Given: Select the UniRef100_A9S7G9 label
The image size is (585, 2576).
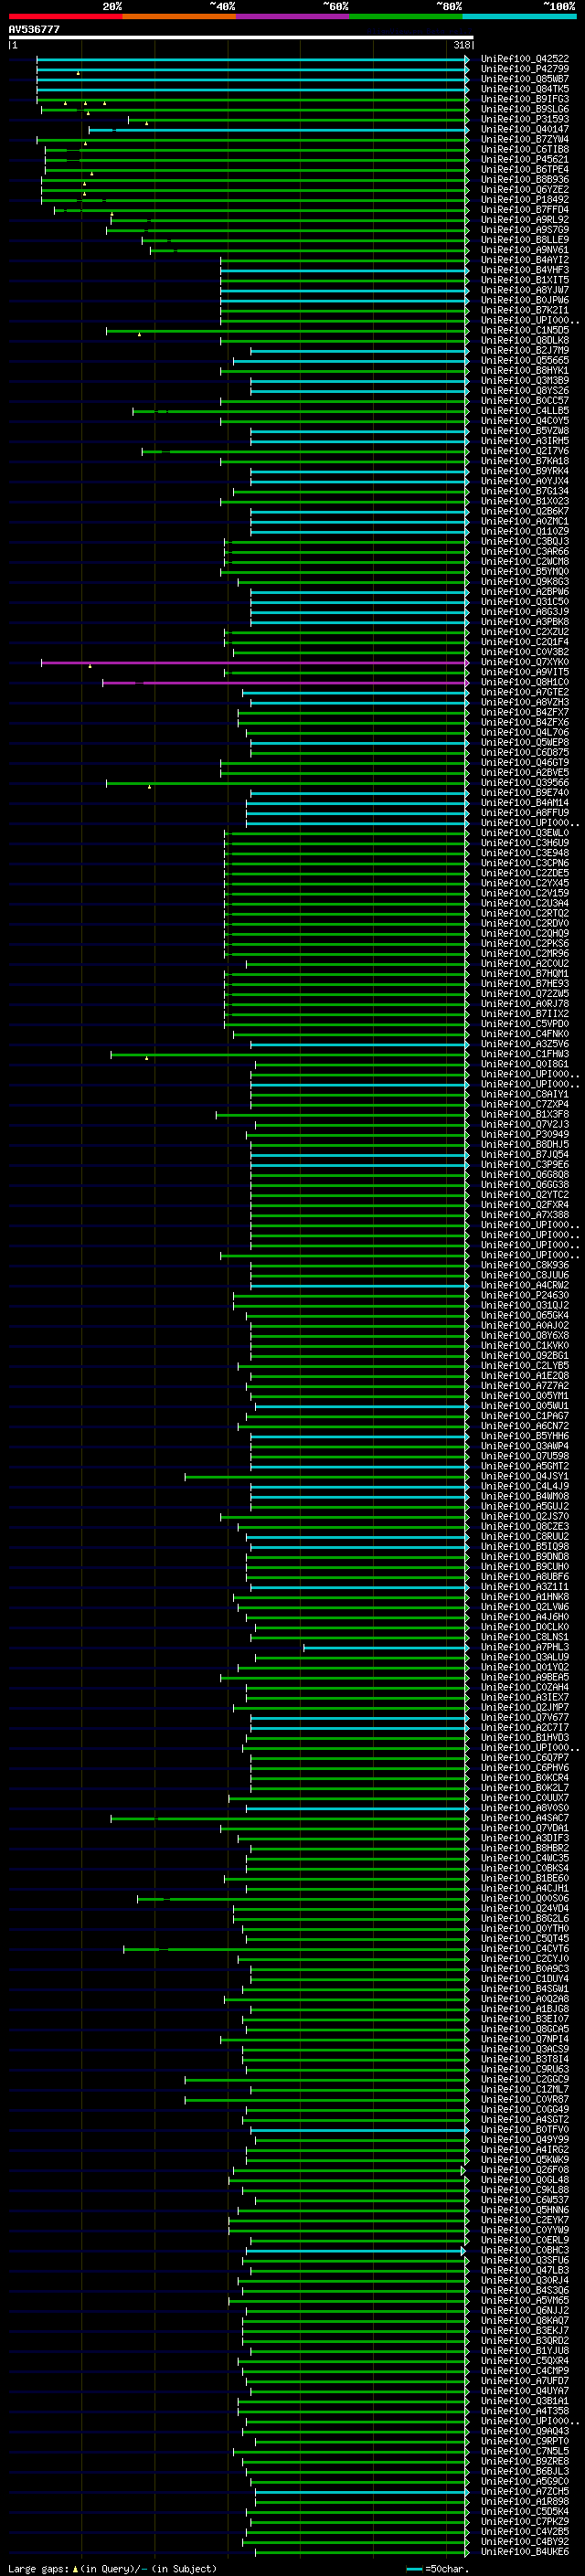Looking at the screenshot, I should coord(524,230).
